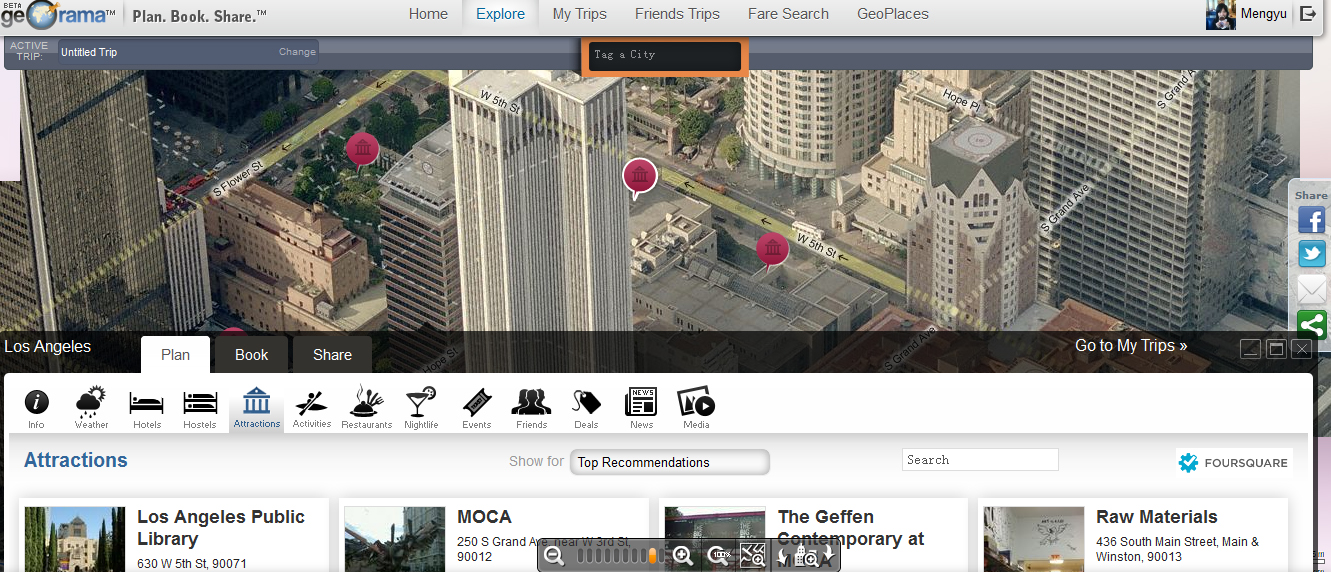
Task: Open the Hotels section icon
Action: [147, 408]
